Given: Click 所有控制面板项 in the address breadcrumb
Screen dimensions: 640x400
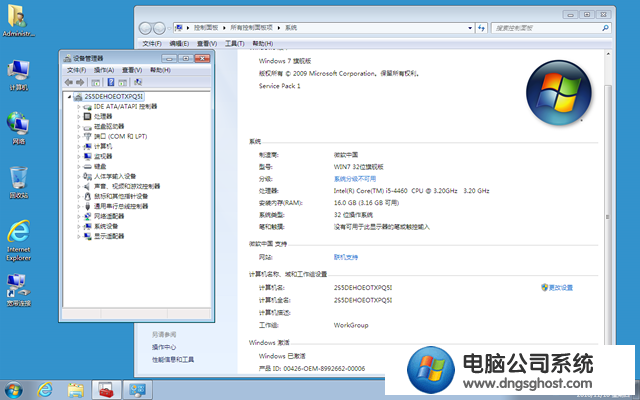Looking at the screenshot, I should 251,28.
